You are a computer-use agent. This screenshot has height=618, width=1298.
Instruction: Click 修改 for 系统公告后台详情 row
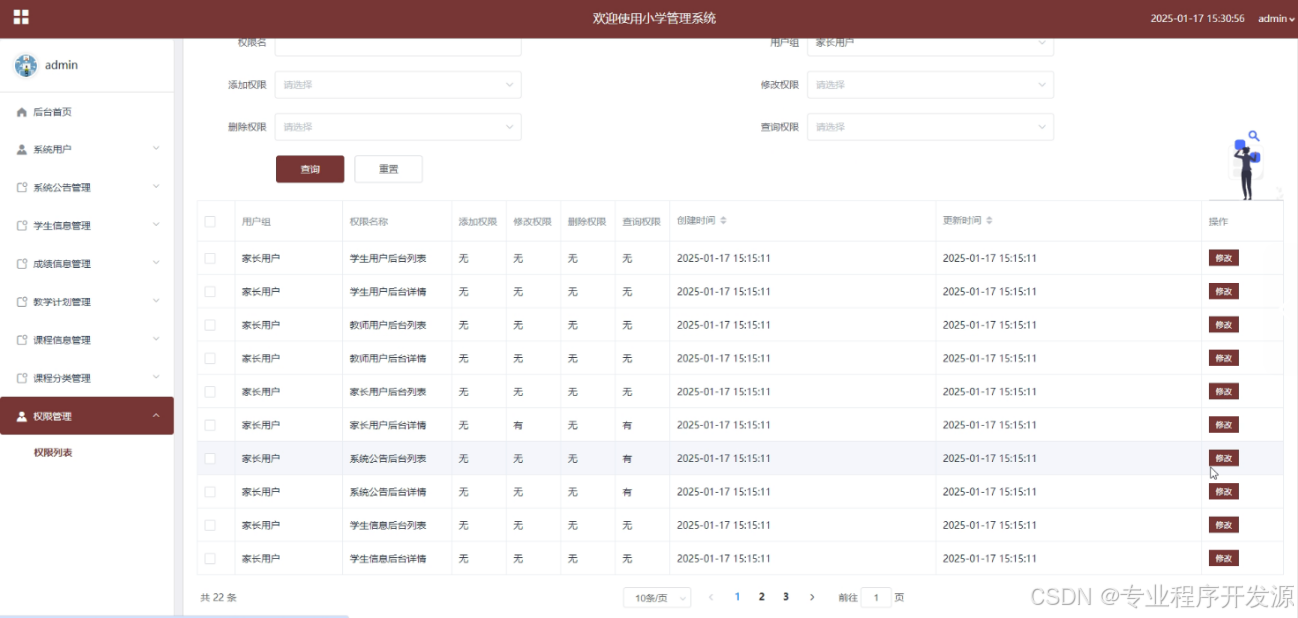coord(1224,491)
